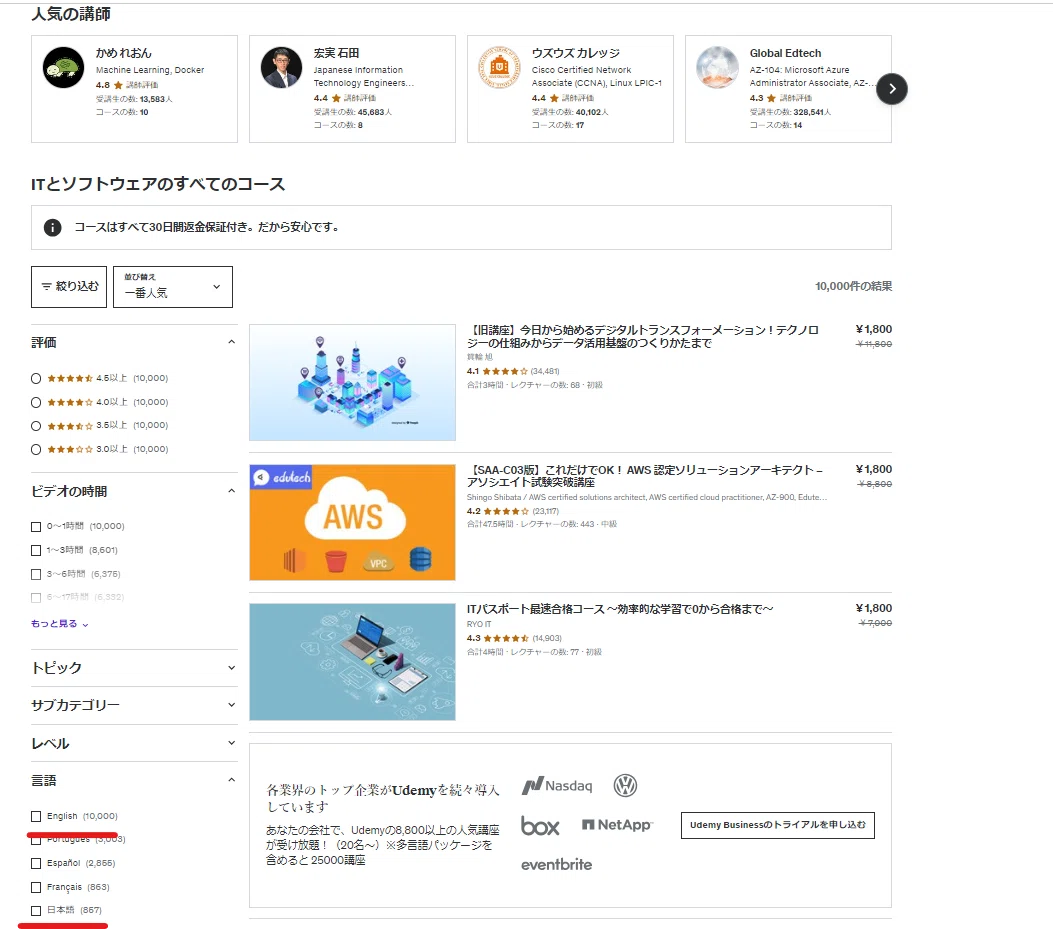Click the digital city course thumbnail
Screen dimensions: 1053x929
(x=353, y=383)
